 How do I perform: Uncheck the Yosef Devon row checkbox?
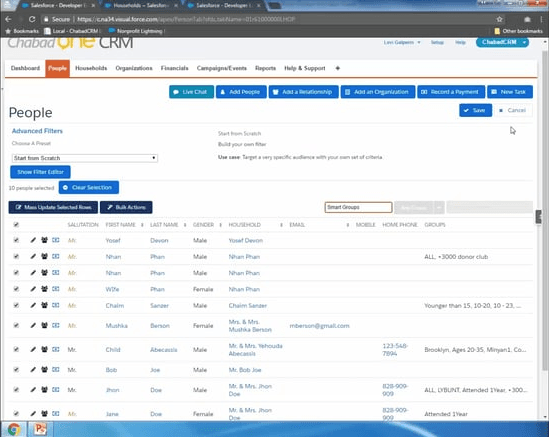(x=16, y=240)
